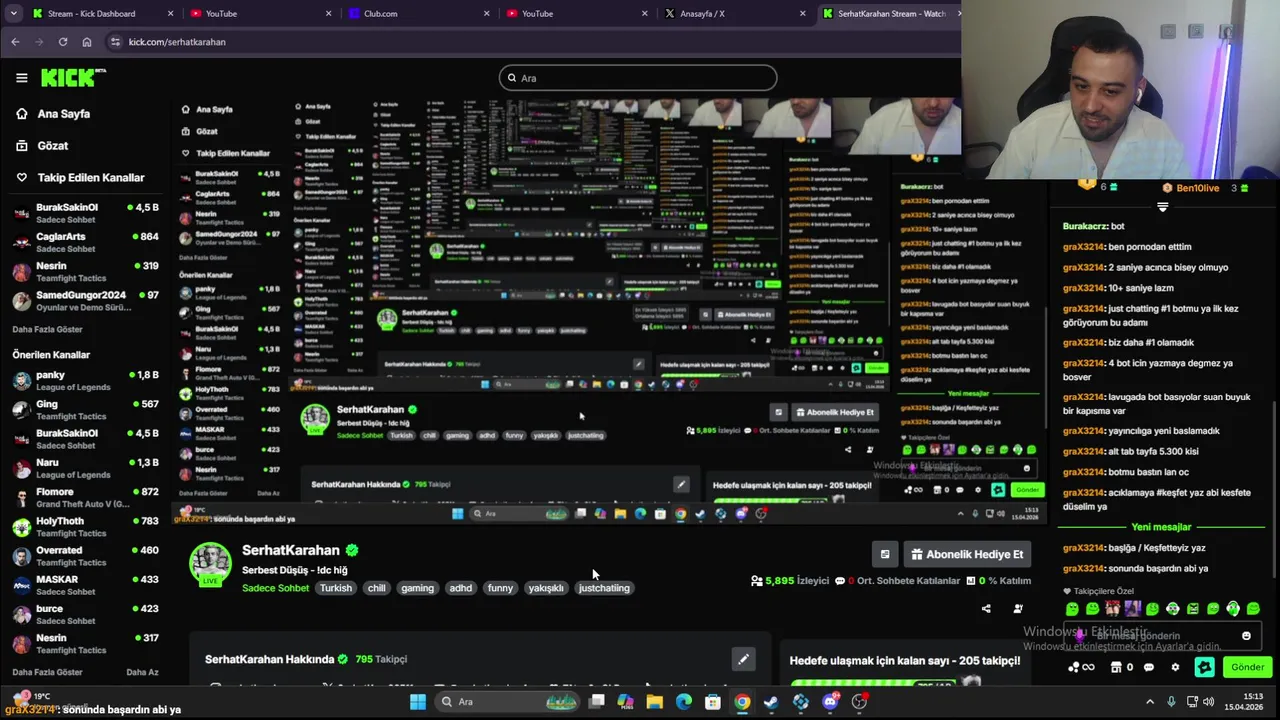Collapse the chat header arrow
Screen dimensions: 1280x720
click(1162, 207)
